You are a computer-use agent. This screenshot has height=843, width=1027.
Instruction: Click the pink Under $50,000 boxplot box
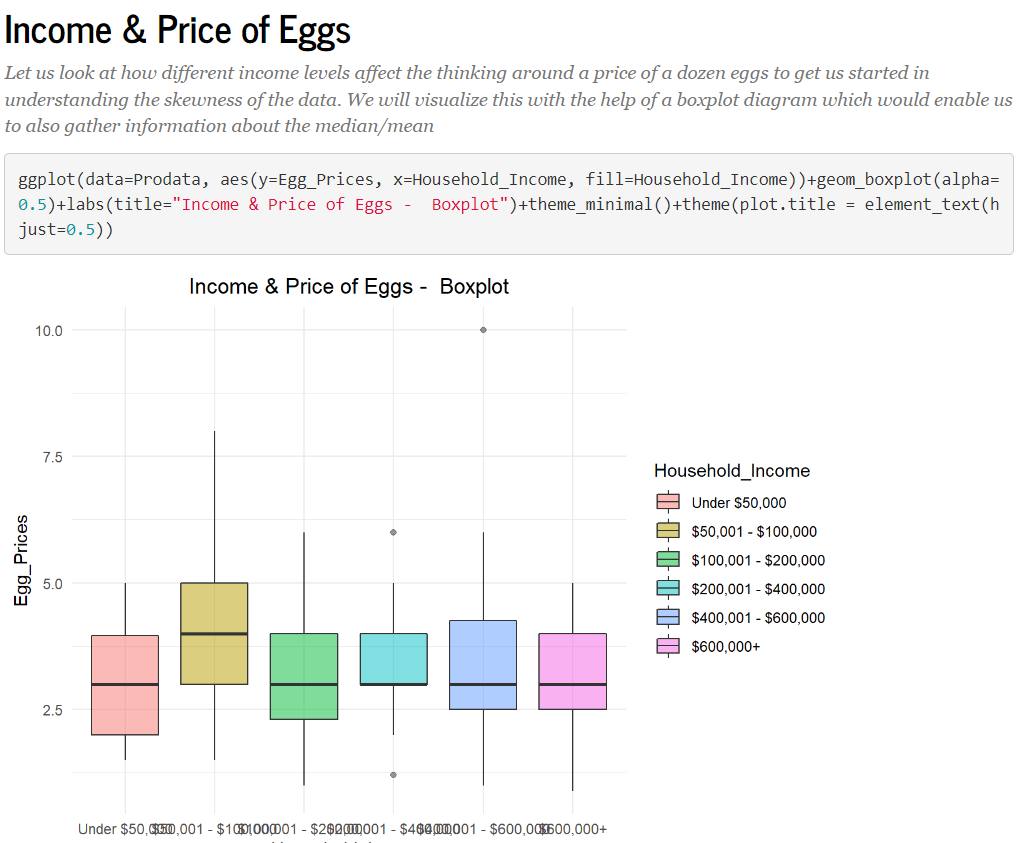125,685
